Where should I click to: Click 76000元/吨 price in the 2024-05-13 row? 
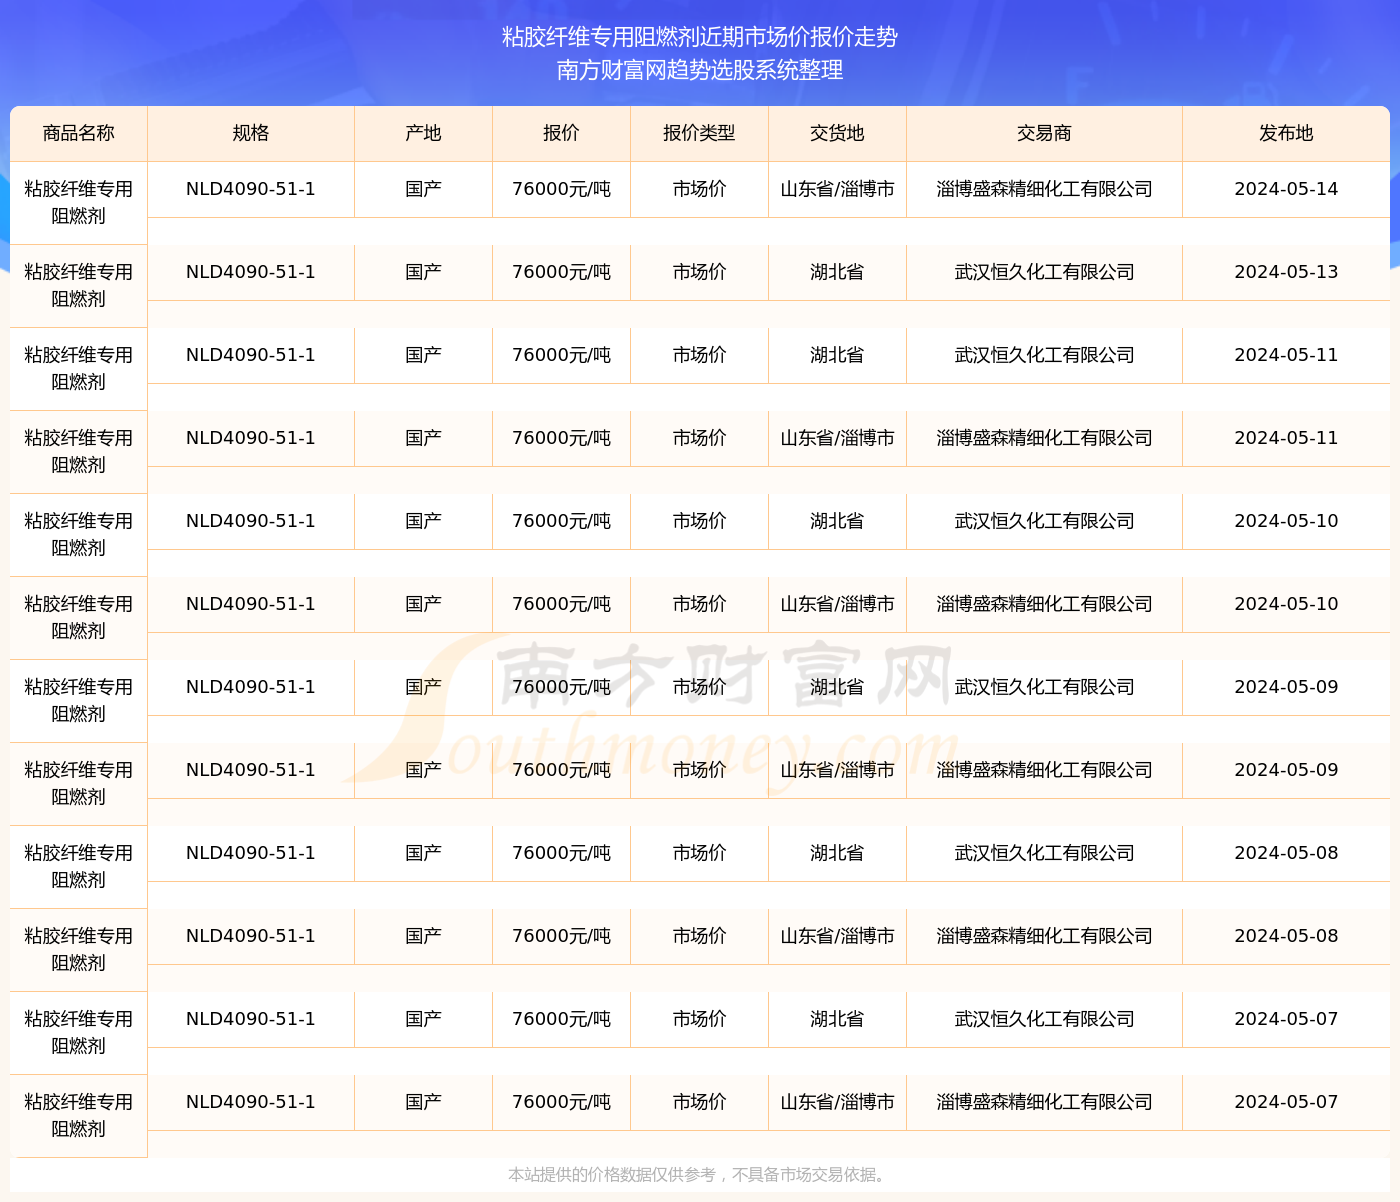pos(562,272)
